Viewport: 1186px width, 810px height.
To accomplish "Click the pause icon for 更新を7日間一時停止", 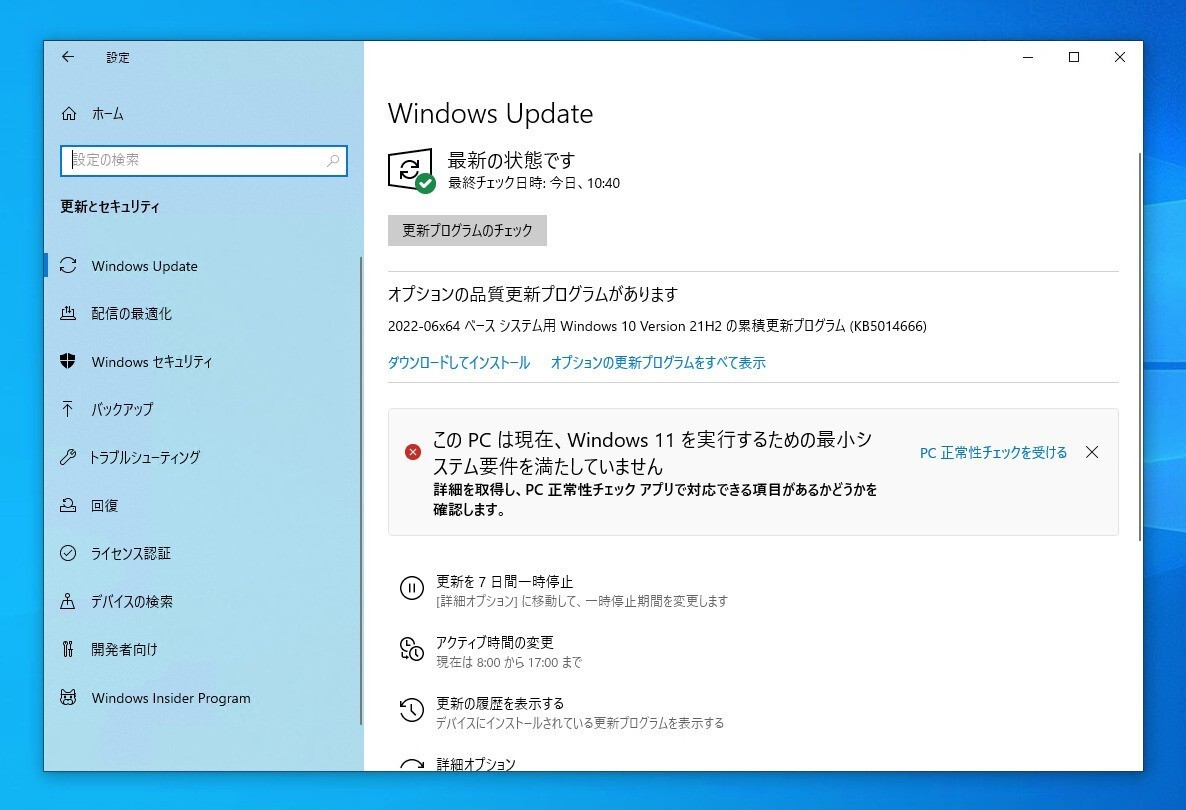I will click(411, 588).
